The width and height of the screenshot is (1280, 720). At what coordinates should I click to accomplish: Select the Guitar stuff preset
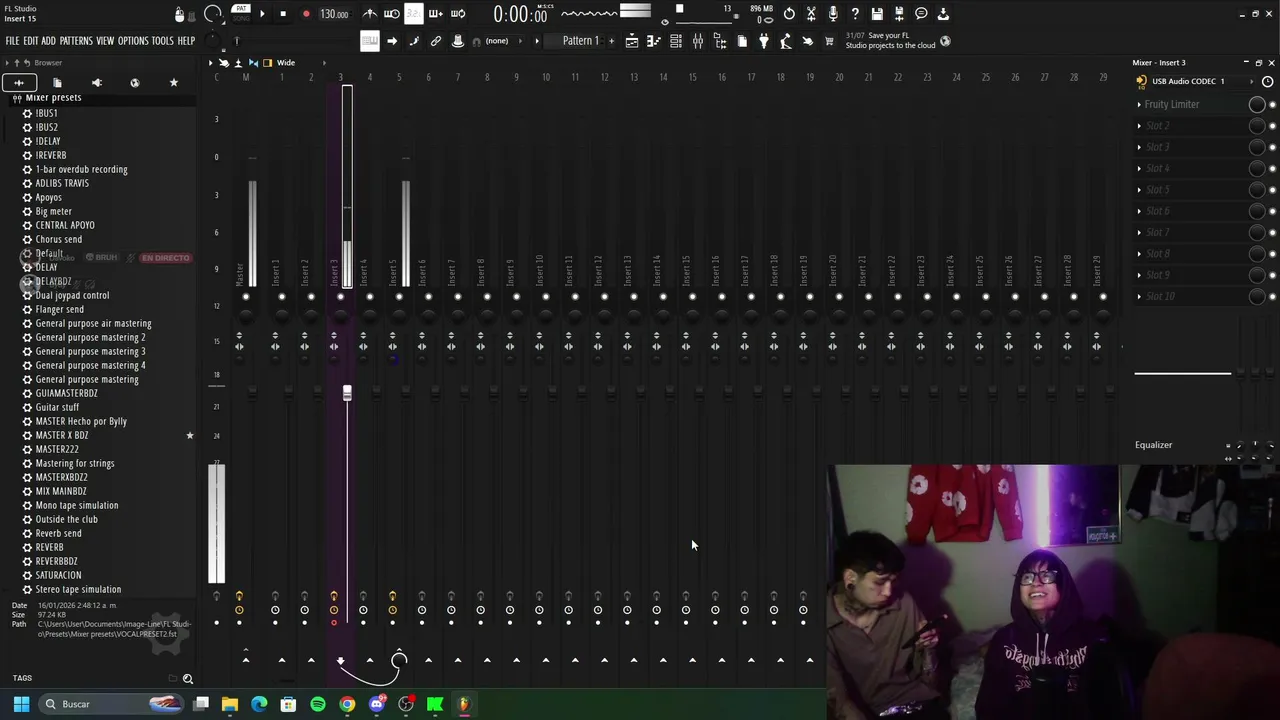coord(57,408)
